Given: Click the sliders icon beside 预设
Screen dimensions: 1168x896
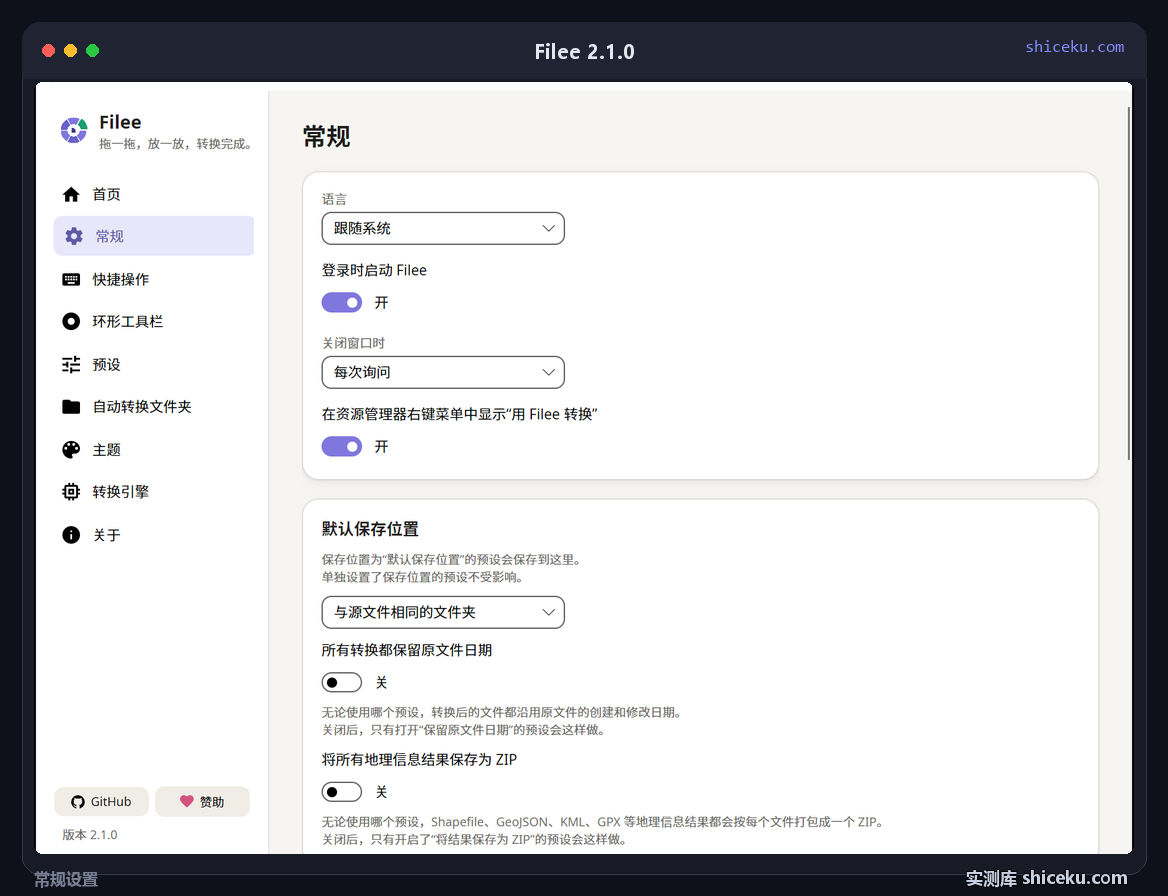Looking at the screenshot, I should (71, 364).
